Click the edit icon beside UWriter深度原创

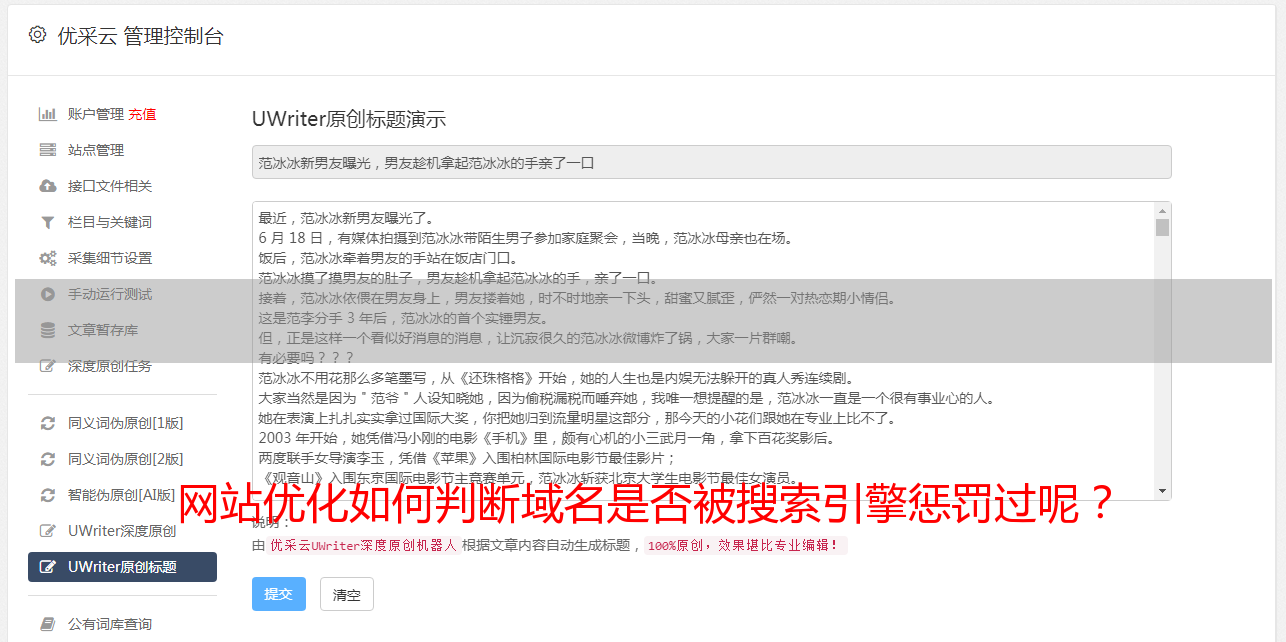coord(47,531)
